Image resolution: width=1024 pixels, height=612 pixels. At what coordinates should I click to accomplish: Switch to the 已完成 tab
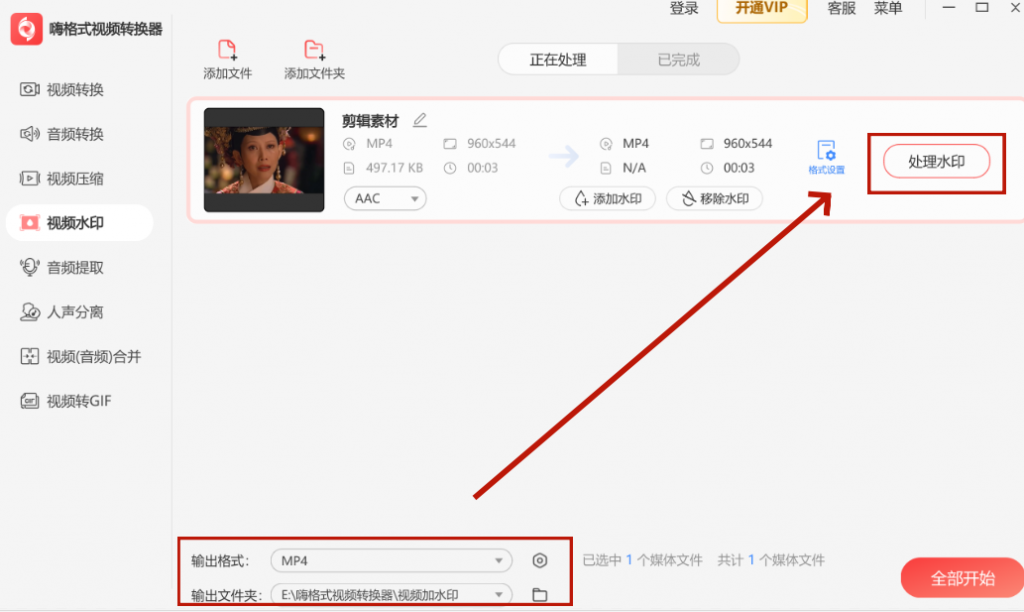coord(678,60)
